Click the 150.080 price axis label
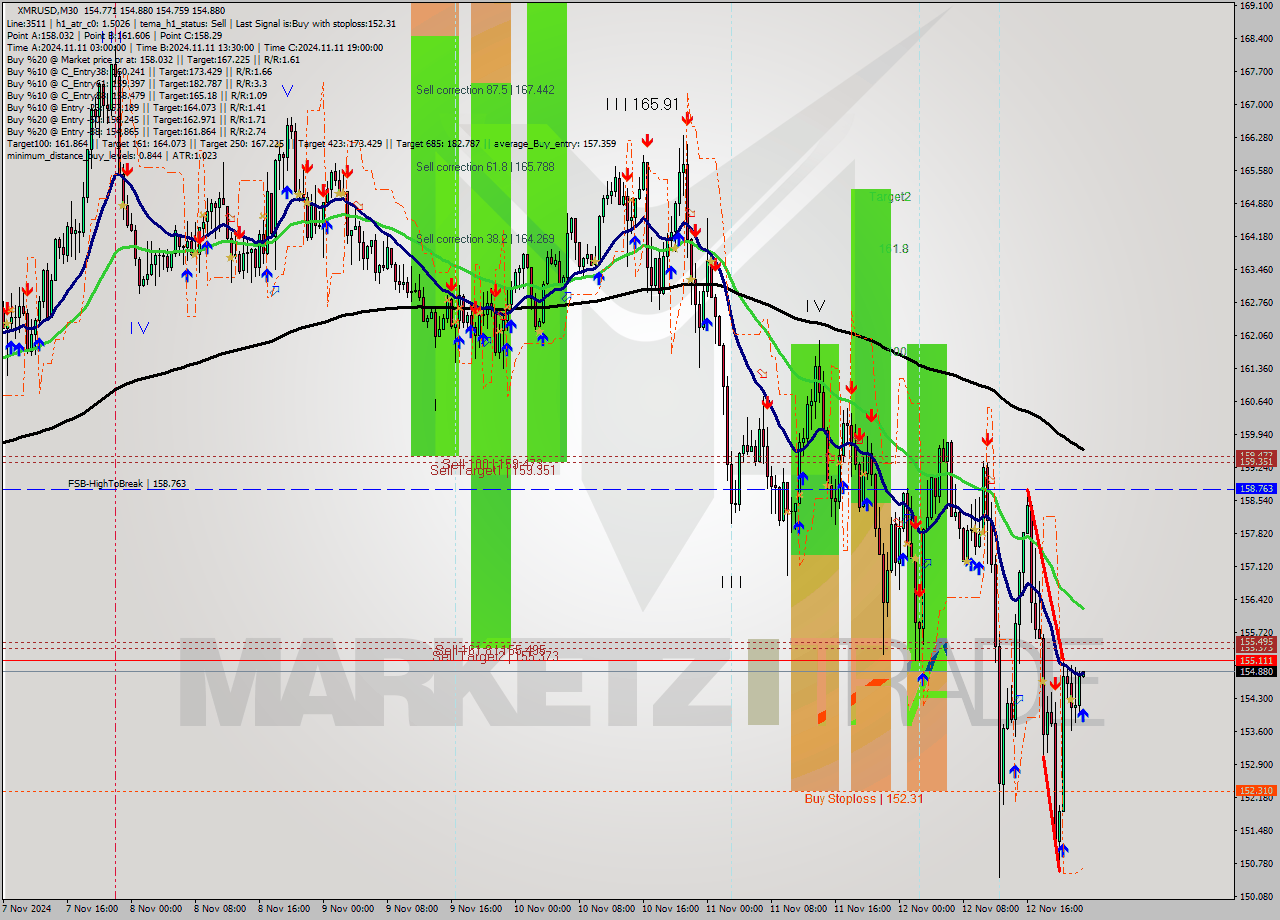Screen dimensions: 1280x920 pos(1256,897)
